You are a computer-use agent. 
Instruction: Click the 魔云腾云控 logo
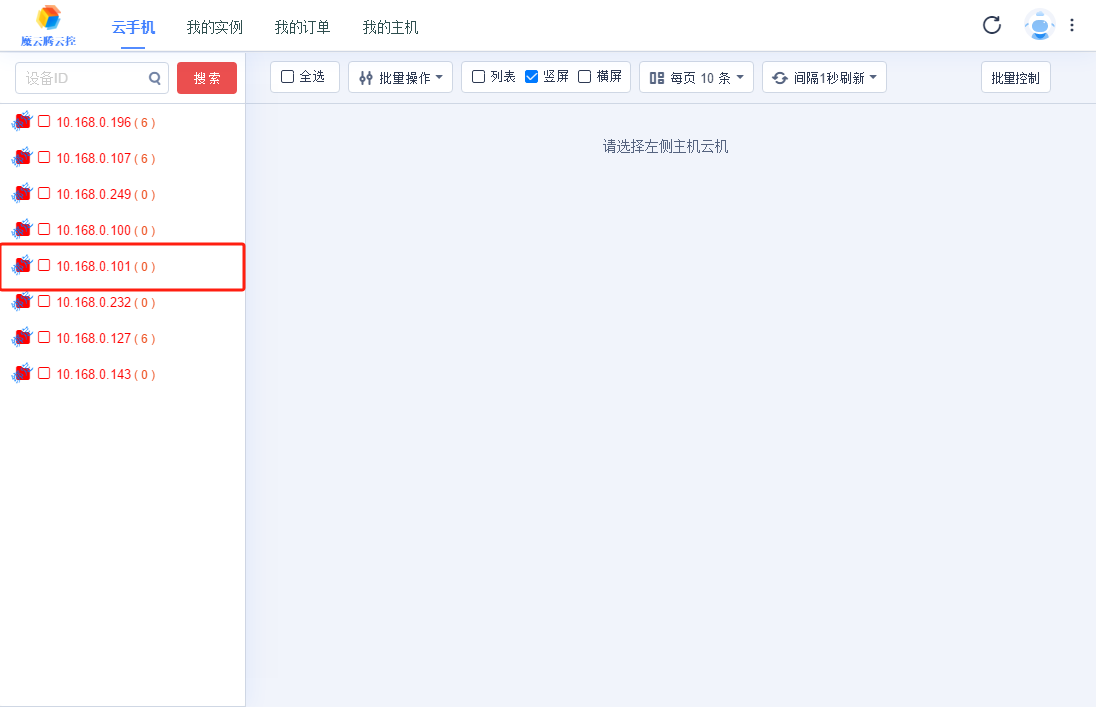48,26
